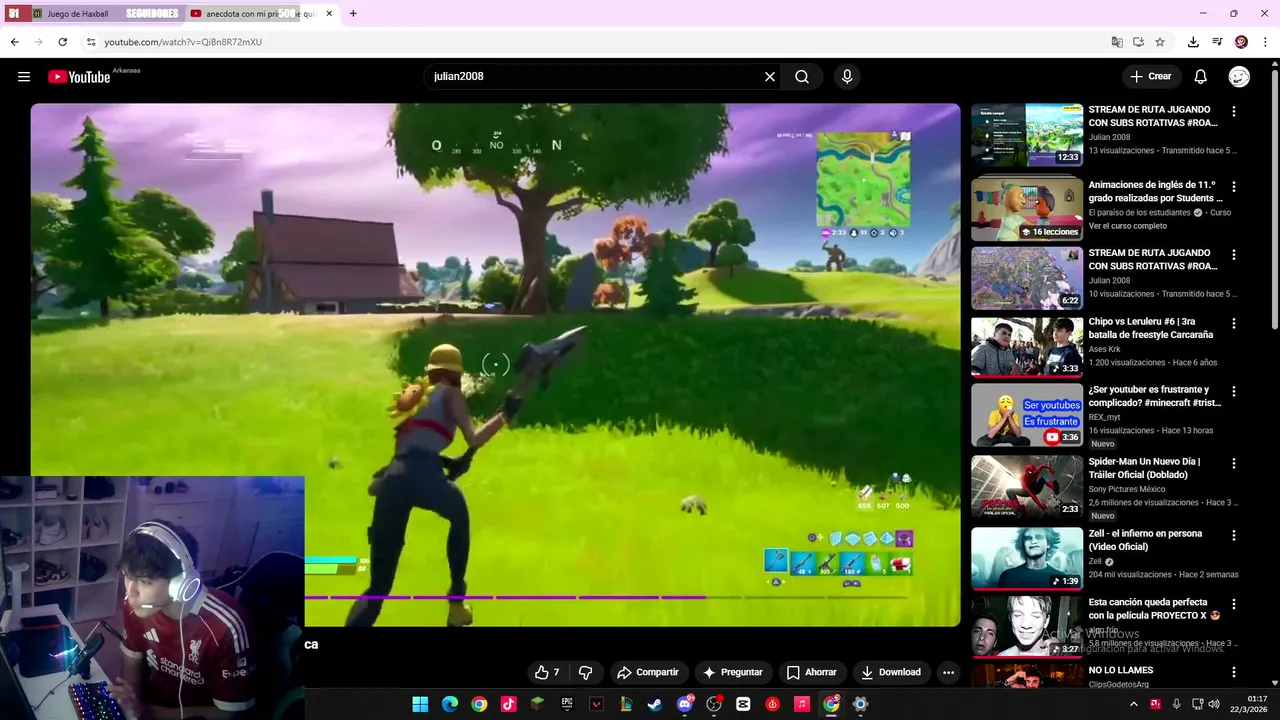Like the video with thumbs-up

(x=546, y=672)
